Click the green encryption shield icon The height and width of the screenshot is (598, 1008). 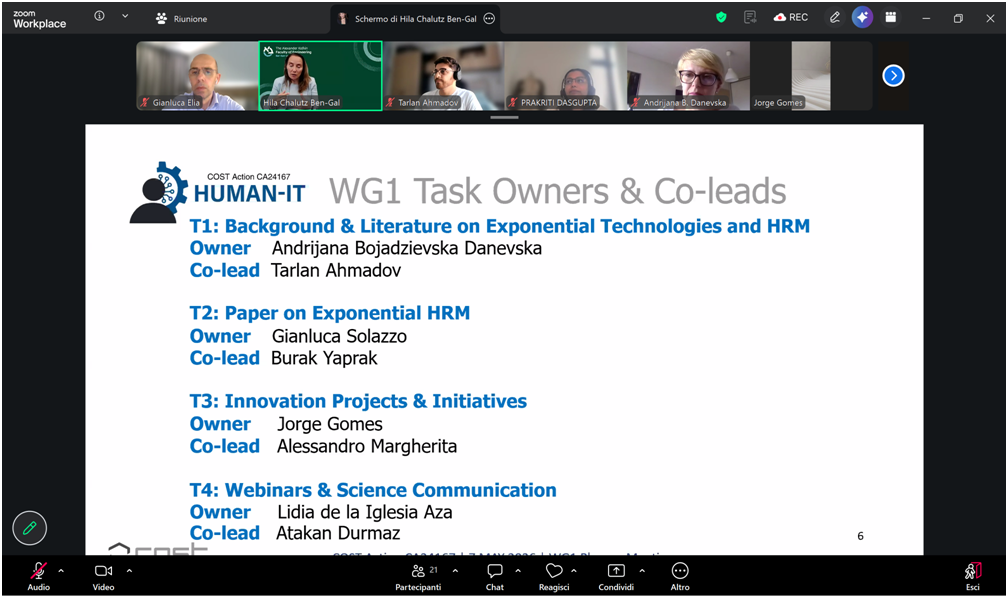(x=721, y=17)
